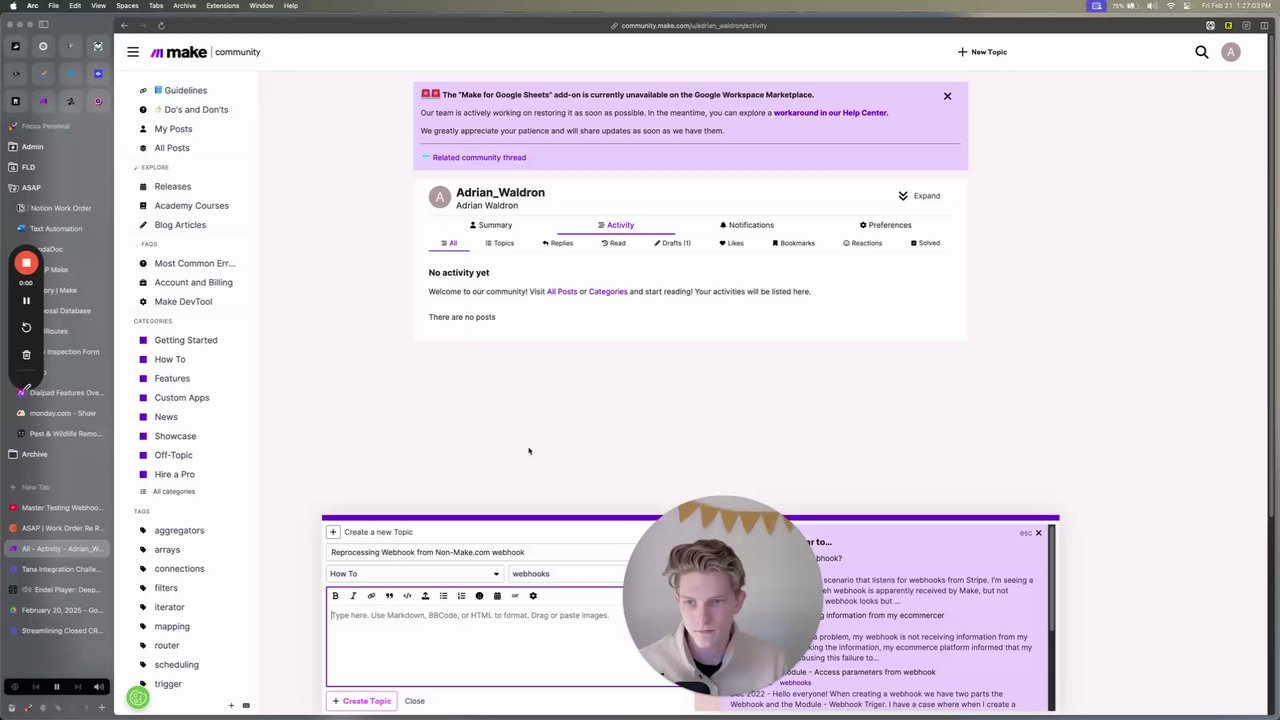The image size is (1280, 720).
Task: Expand the user profile details
Action: coord(919,196)
